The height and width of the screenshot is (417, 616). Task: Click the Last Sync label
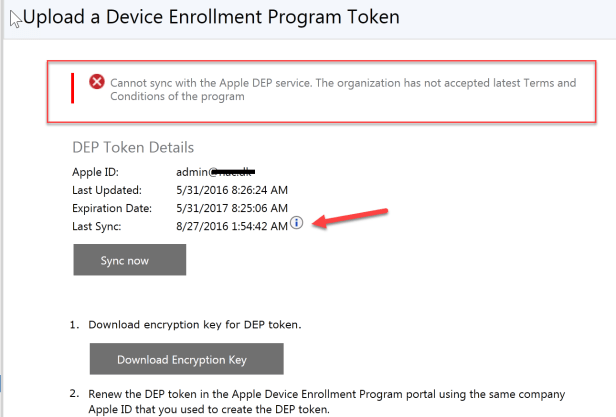click(99, 227)
